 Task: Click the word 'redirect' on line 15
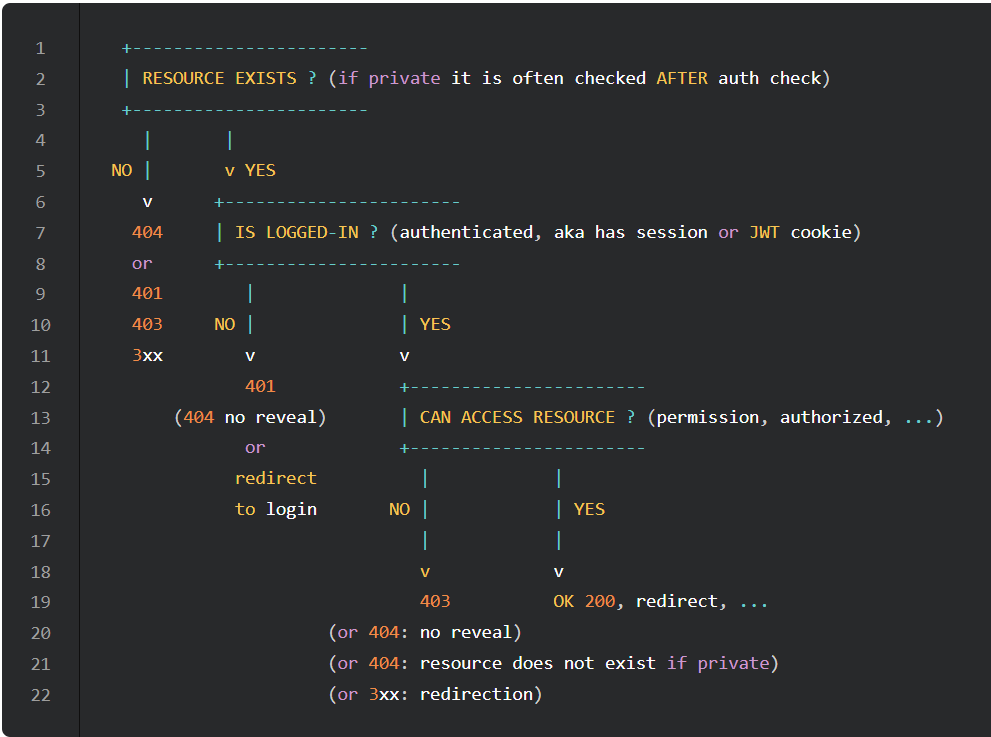click(x=276, y=478)
